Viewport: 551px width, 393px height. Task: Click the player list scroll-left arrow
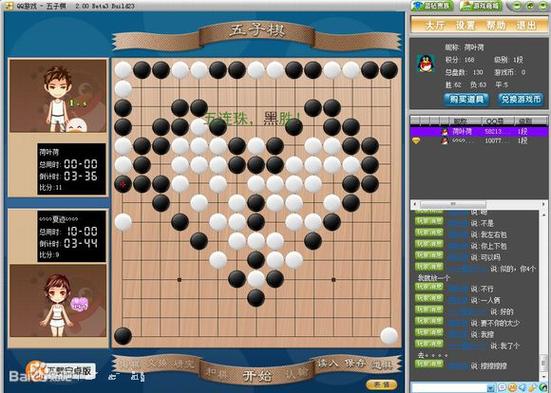[x=415, y=204]
